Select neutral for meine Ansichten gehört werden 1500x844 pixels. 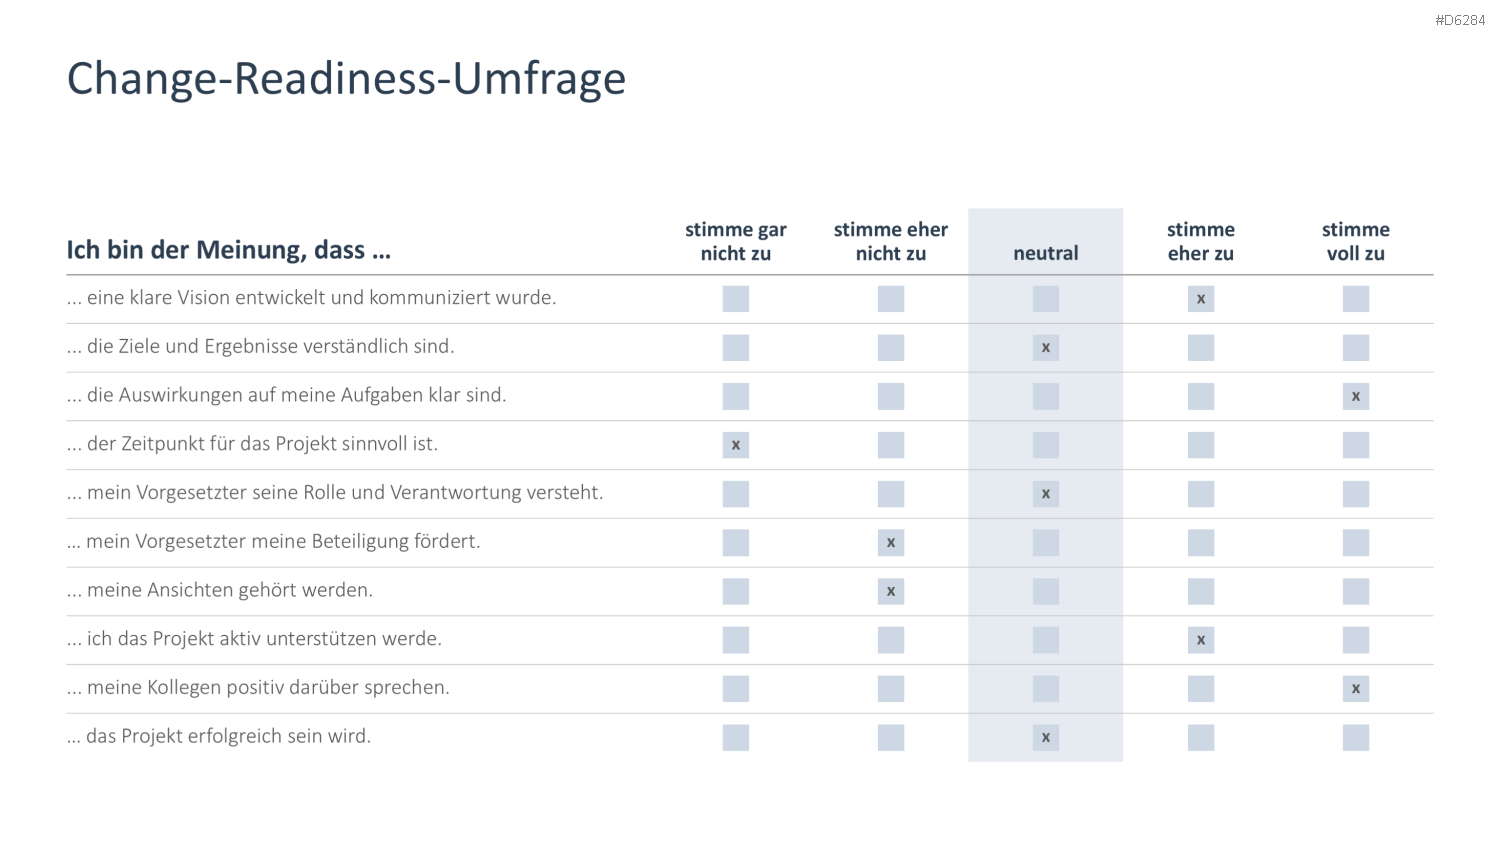click(1045, 591)
